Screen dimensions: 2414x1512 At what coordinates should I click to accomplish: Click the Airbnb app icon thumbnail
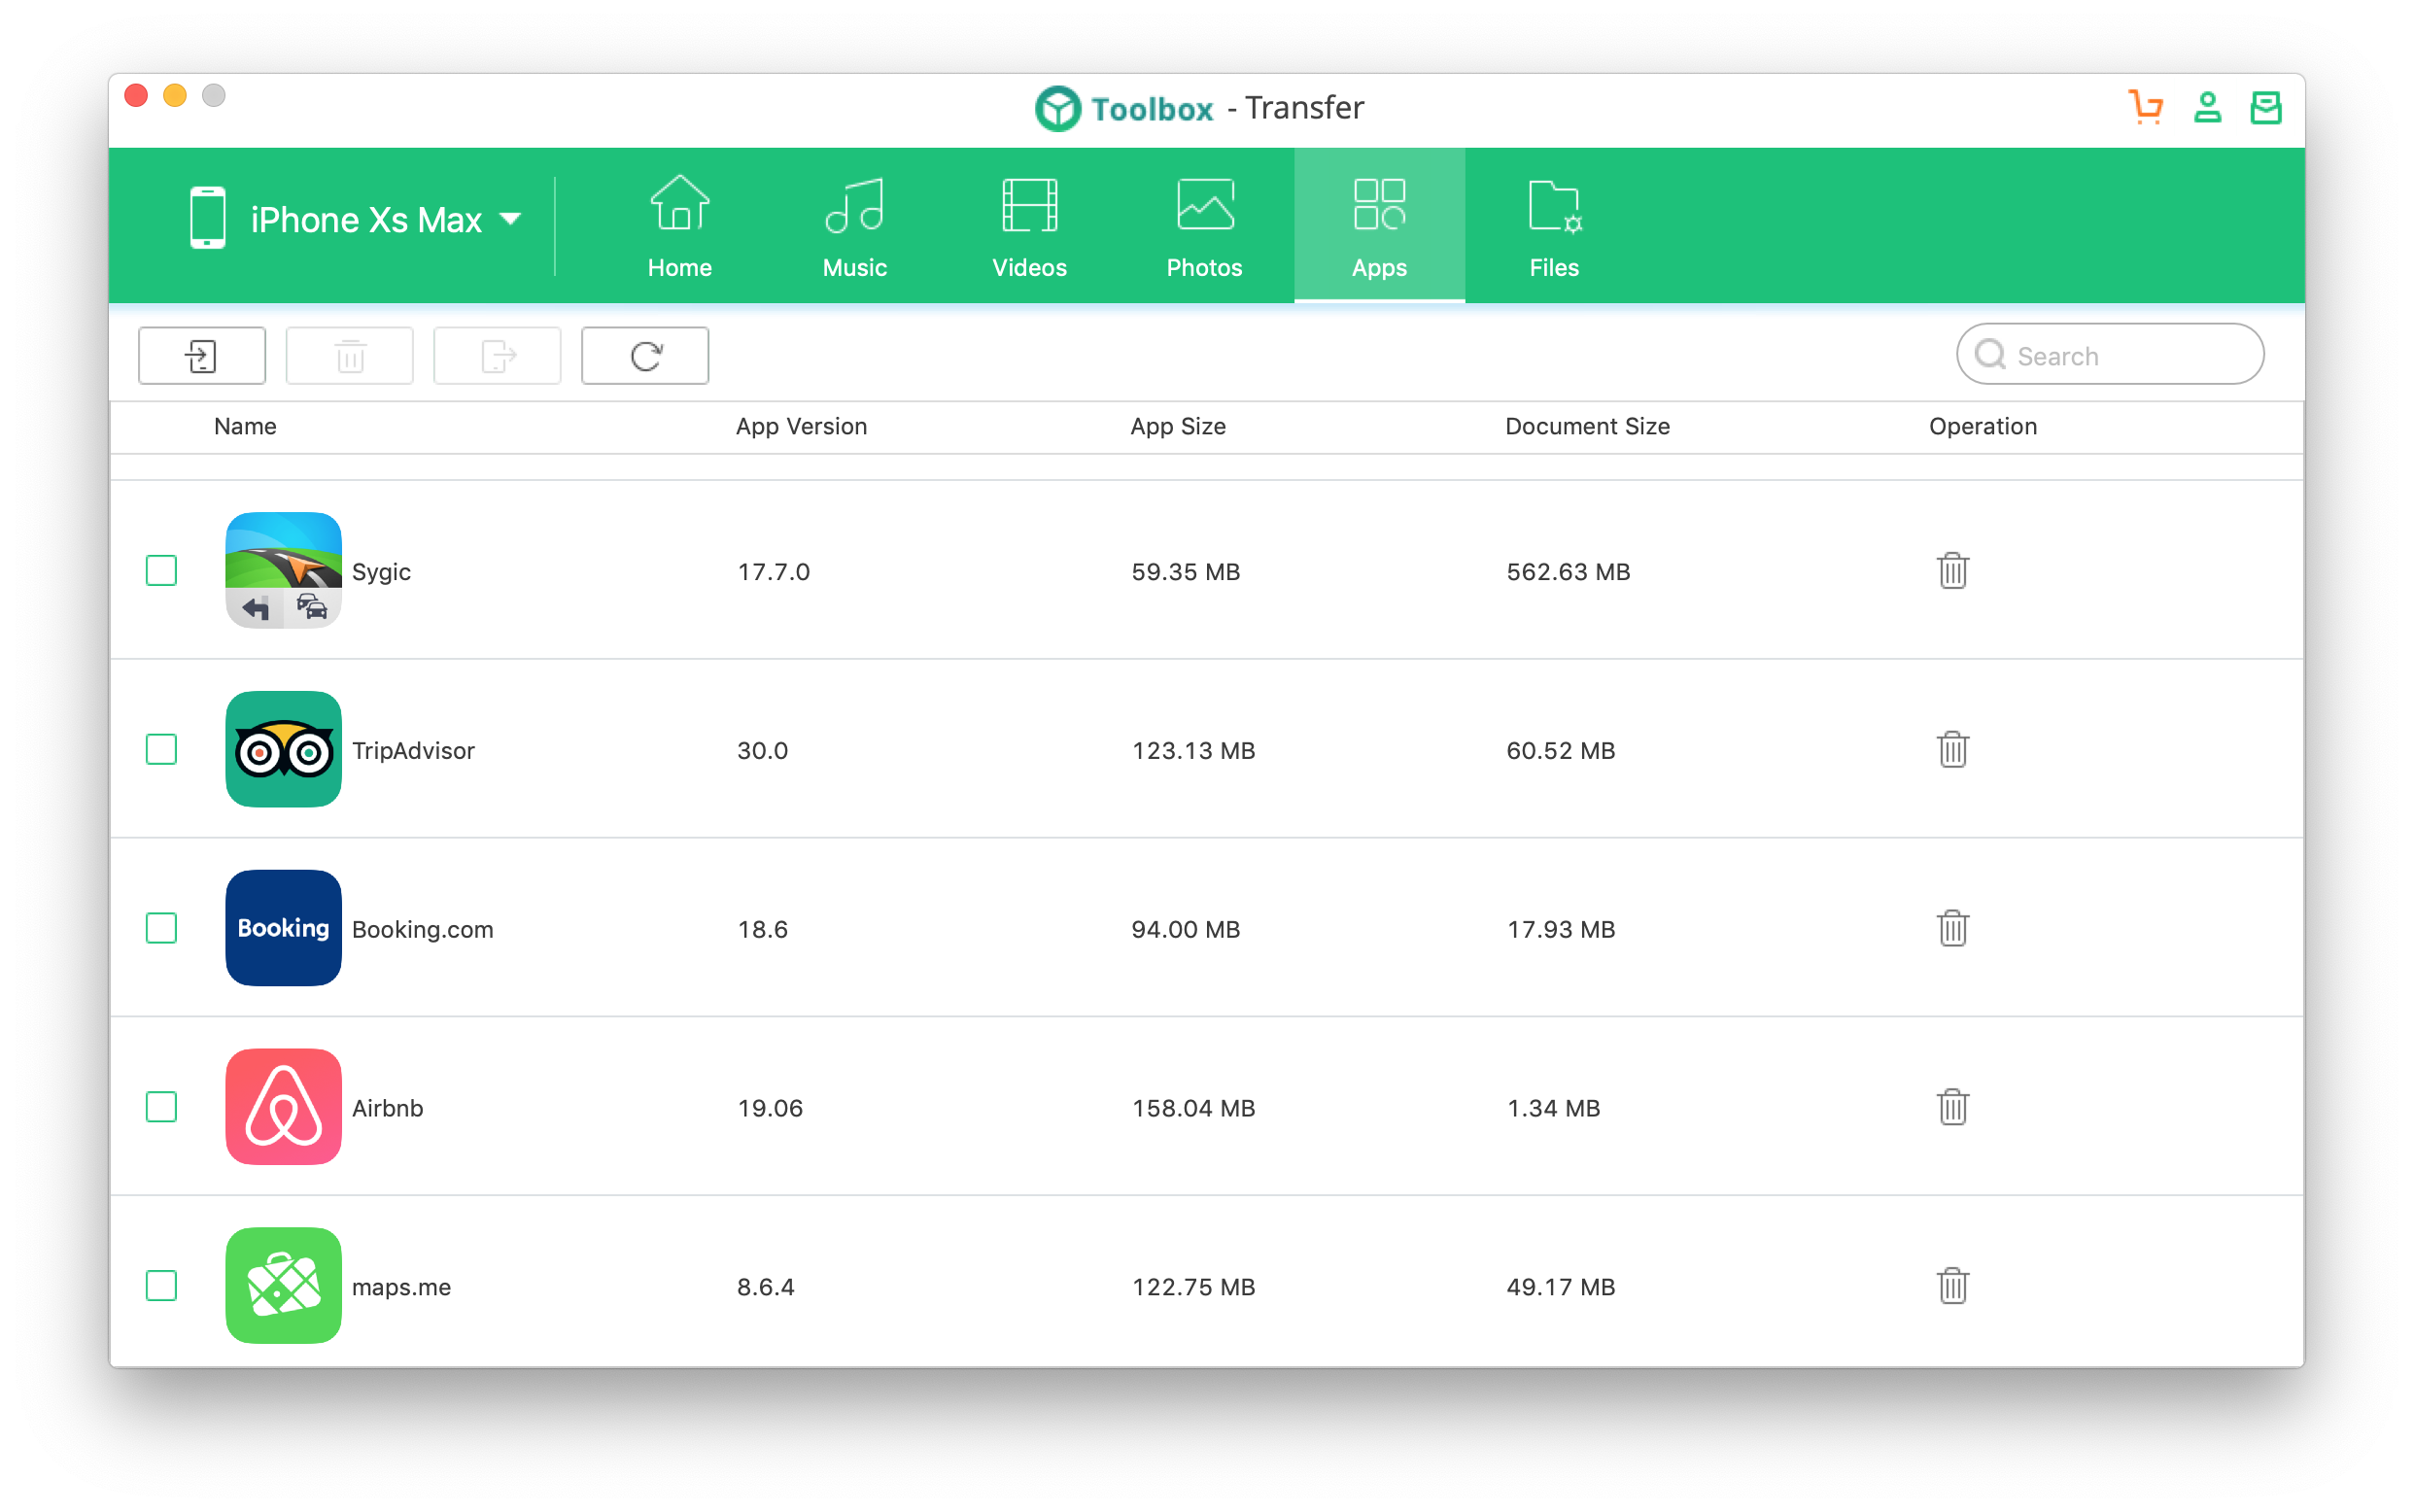[283, 1107]
